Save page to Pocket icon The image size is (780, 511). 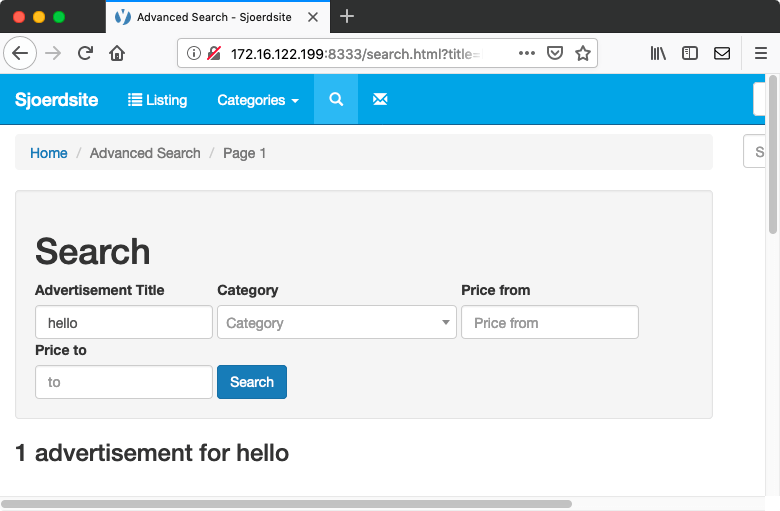click(x=555, y=53)
